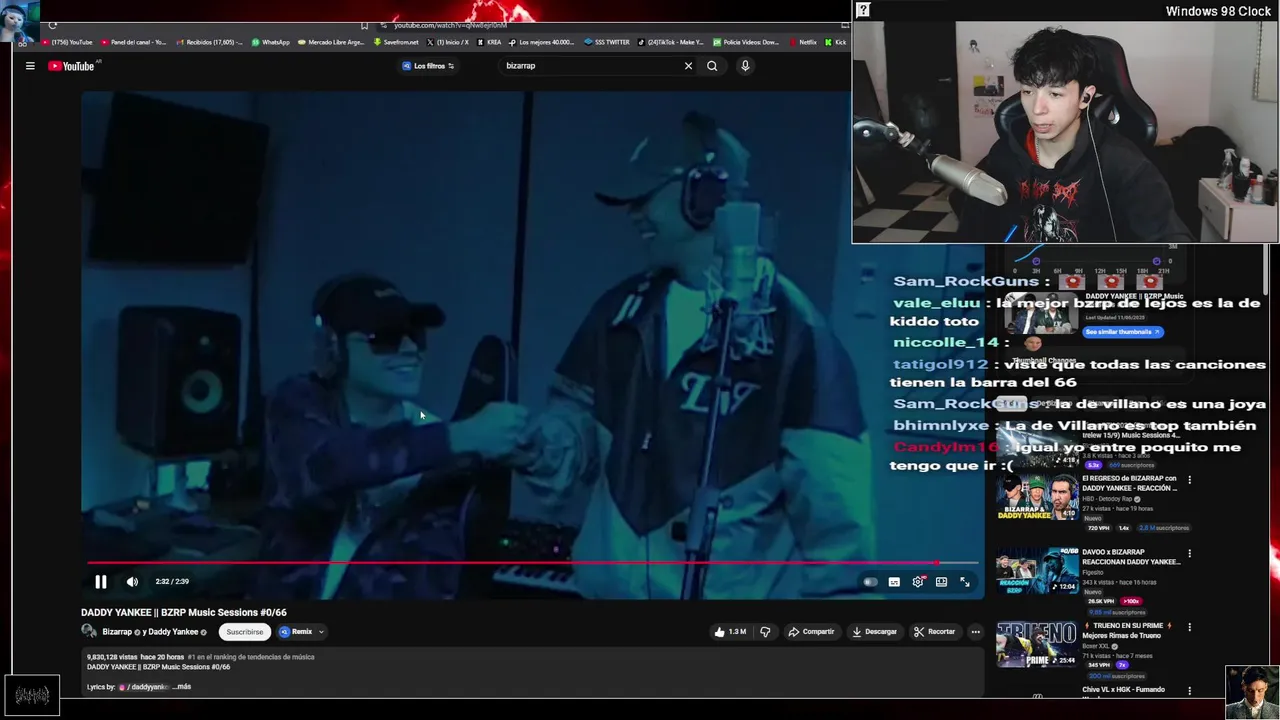The width and height of the screenshot is (1280, 720).
Task: Pause the video playback
Action: 101,582
